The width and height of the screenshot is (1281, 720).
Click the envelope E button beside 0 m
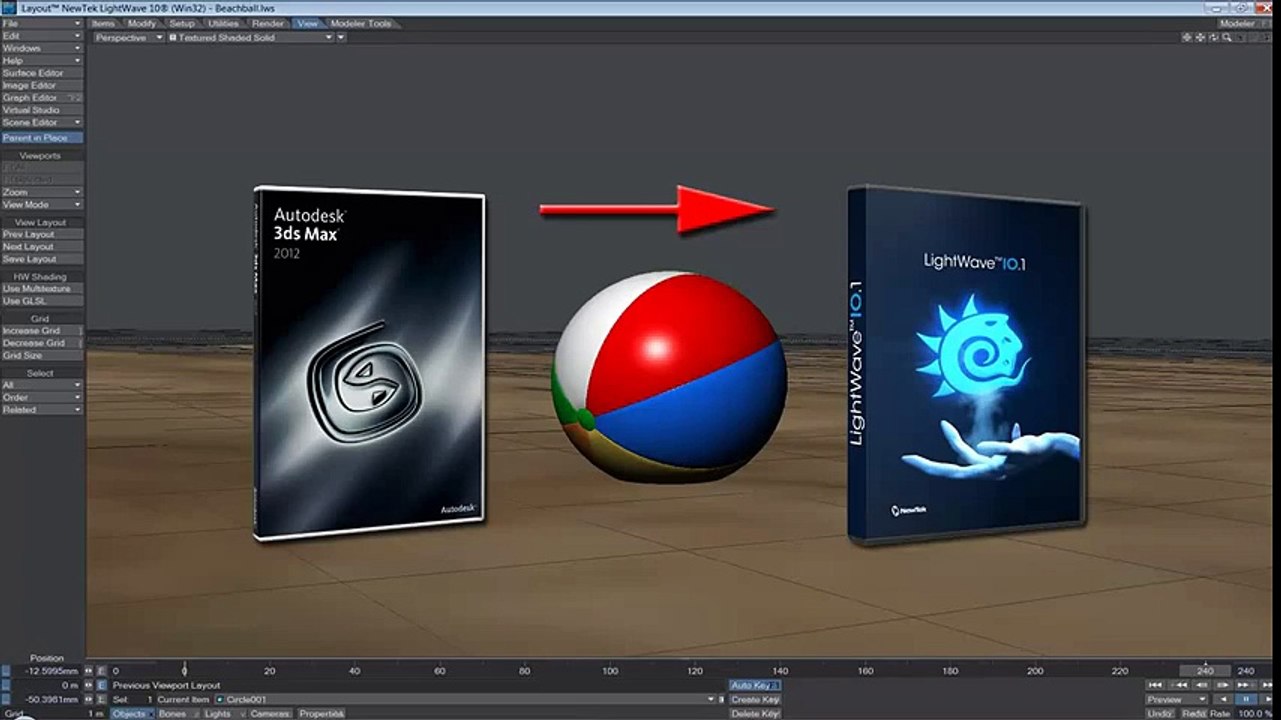(101, 685)
